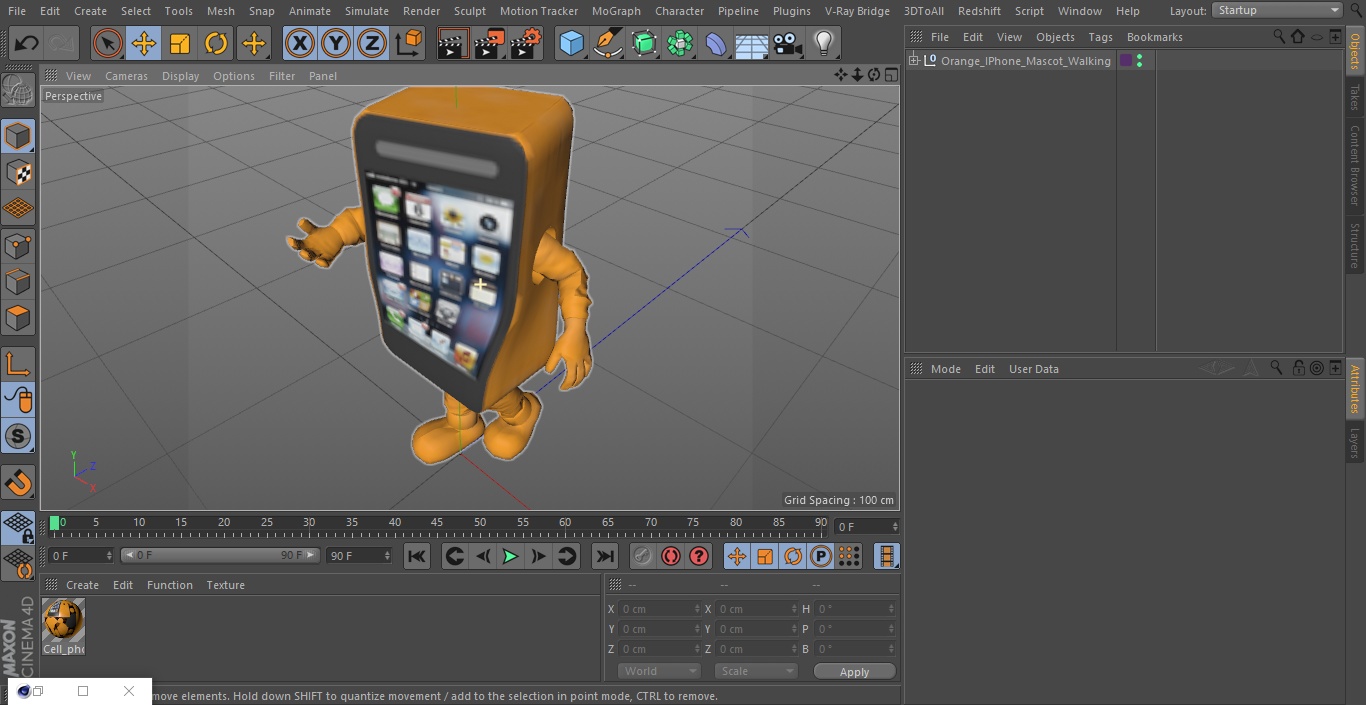
Task: Switch to Points mode
Action: [18, 245]
